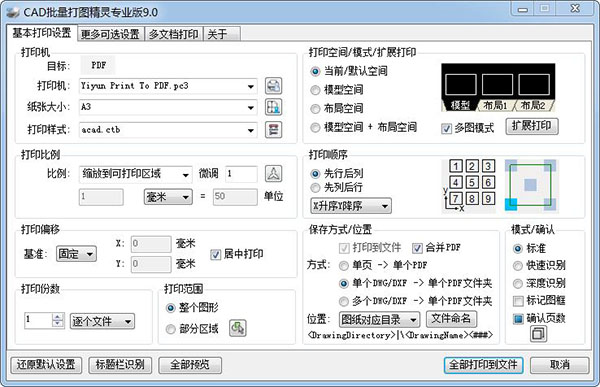
Task: Select 快速识别 mode
Action: tap(539, 265)
